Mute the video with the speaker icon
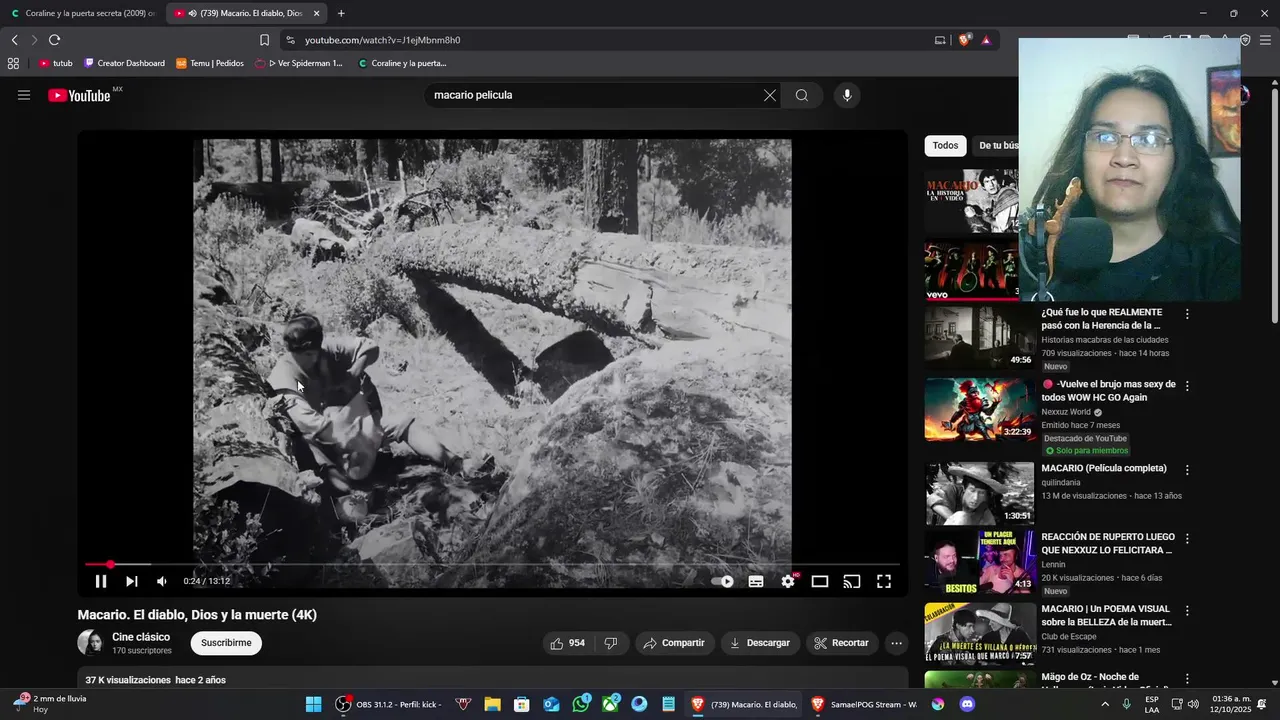The image size is (1280, 720). coord(162,581)
